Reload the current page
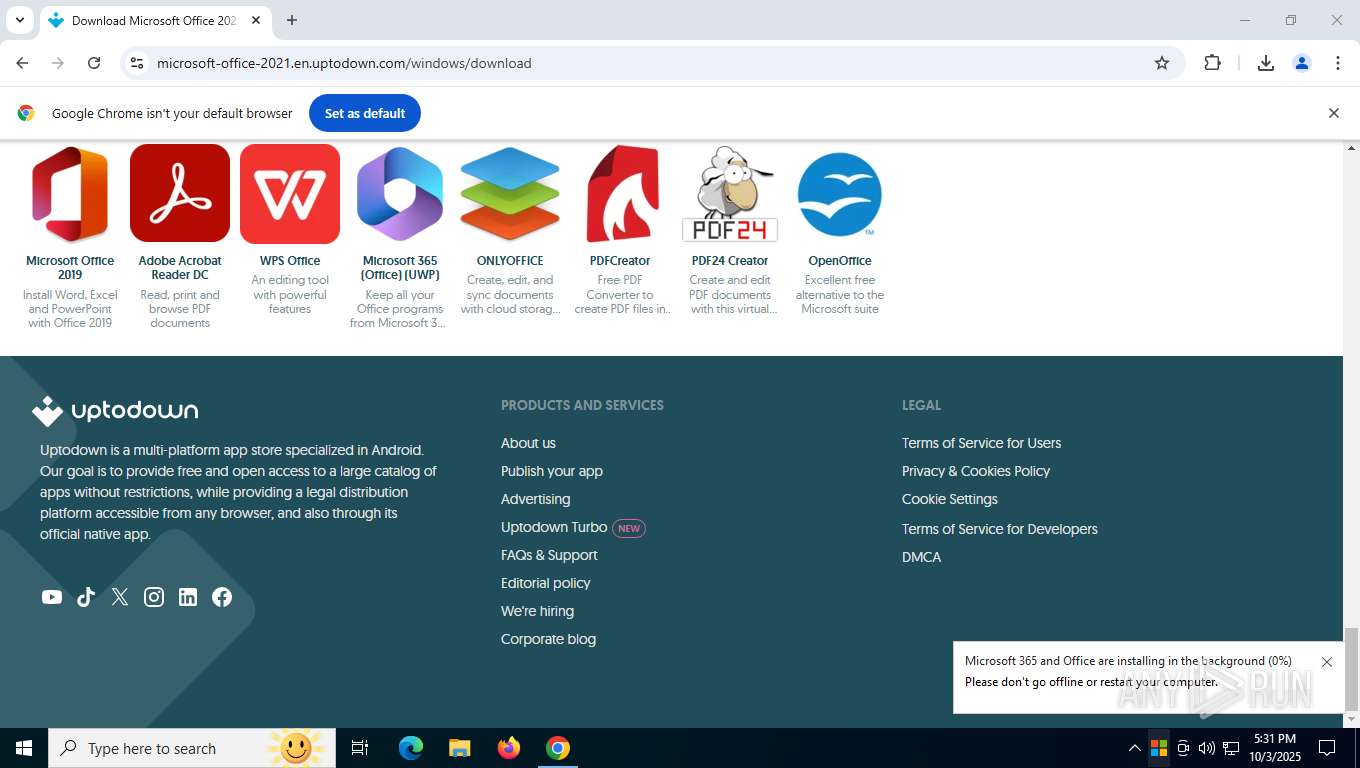The image size is (1360, 768). (94, 63)
